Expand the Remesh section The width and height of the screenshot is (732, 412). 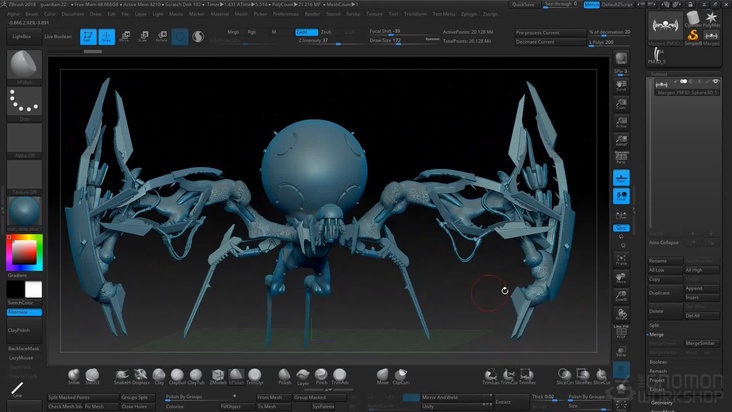coord(658,371)
